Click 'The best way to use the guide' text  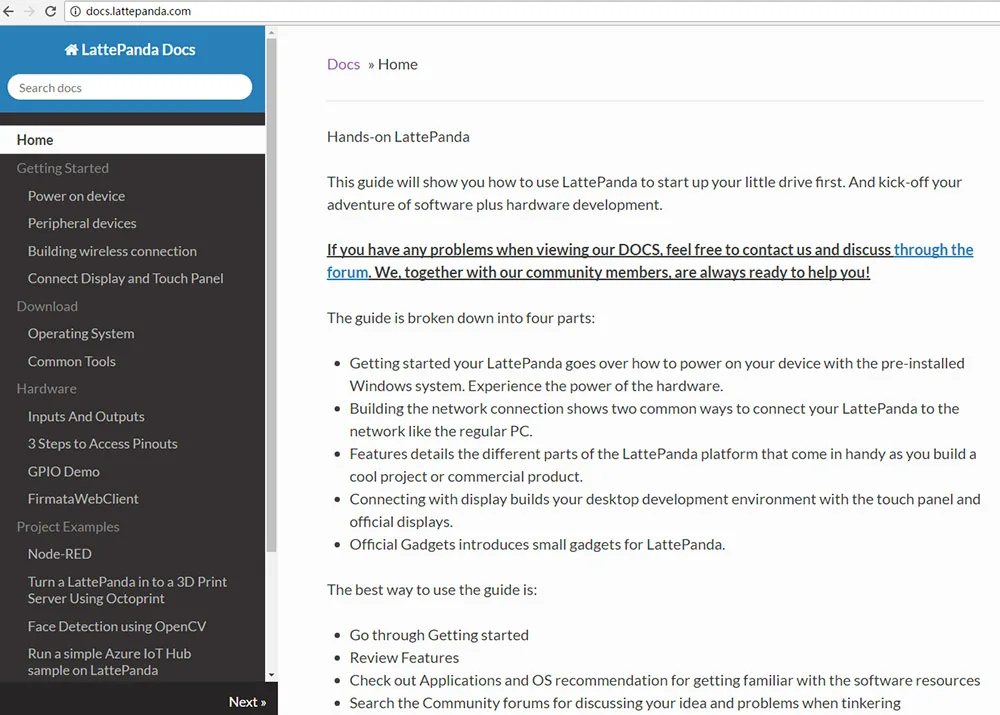432,589
